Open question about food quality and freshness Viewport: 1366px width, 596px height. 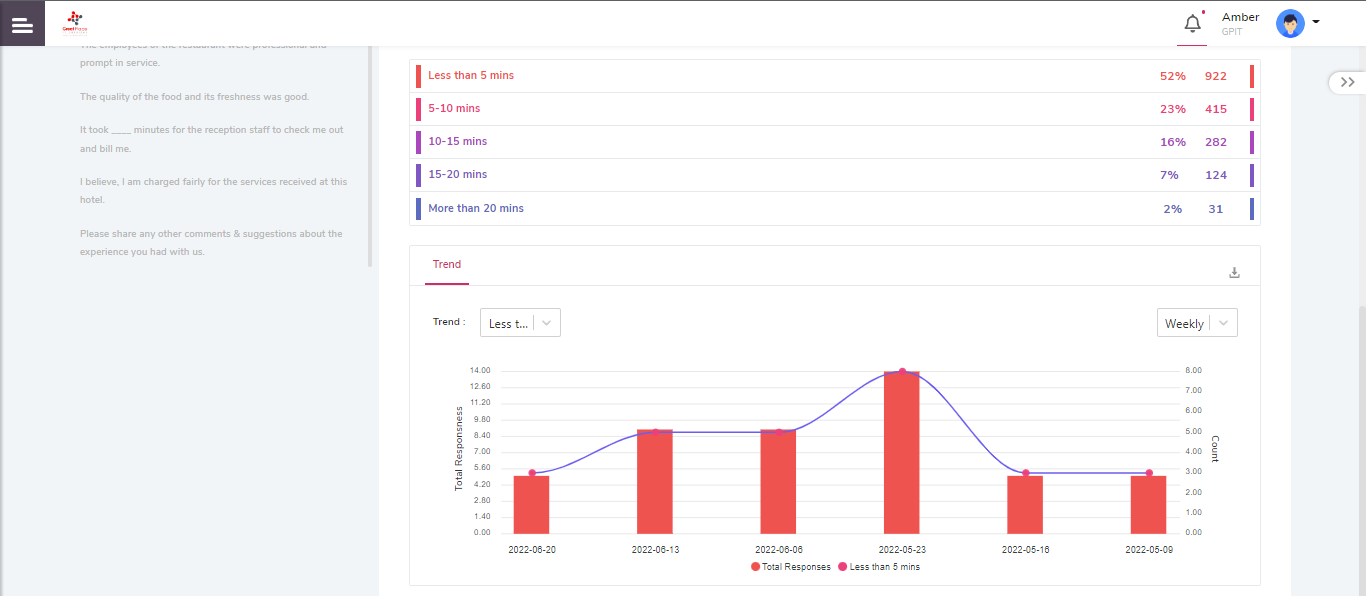(x=195, y=97)
